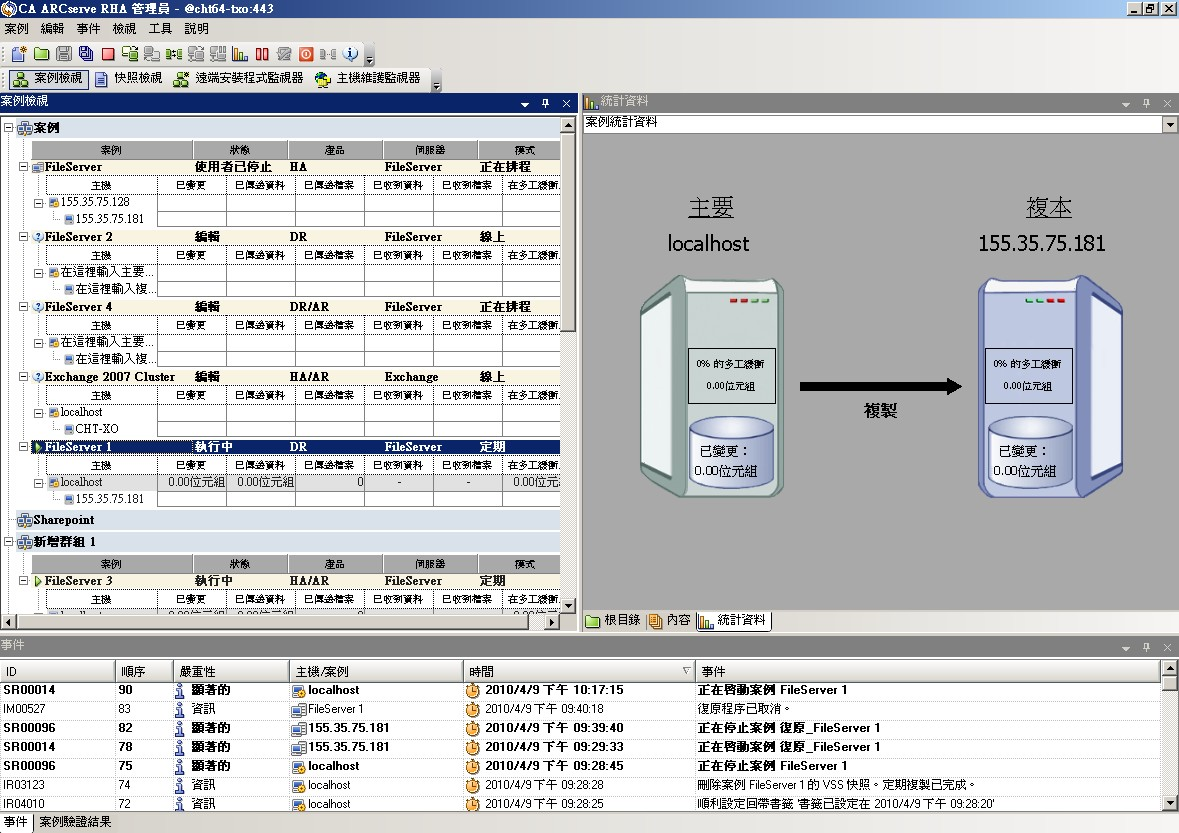Viewport: 1179px width, 833px height.
Task: Click the events list scrollbar down arrow
Action: click(x=1169, y=803)
